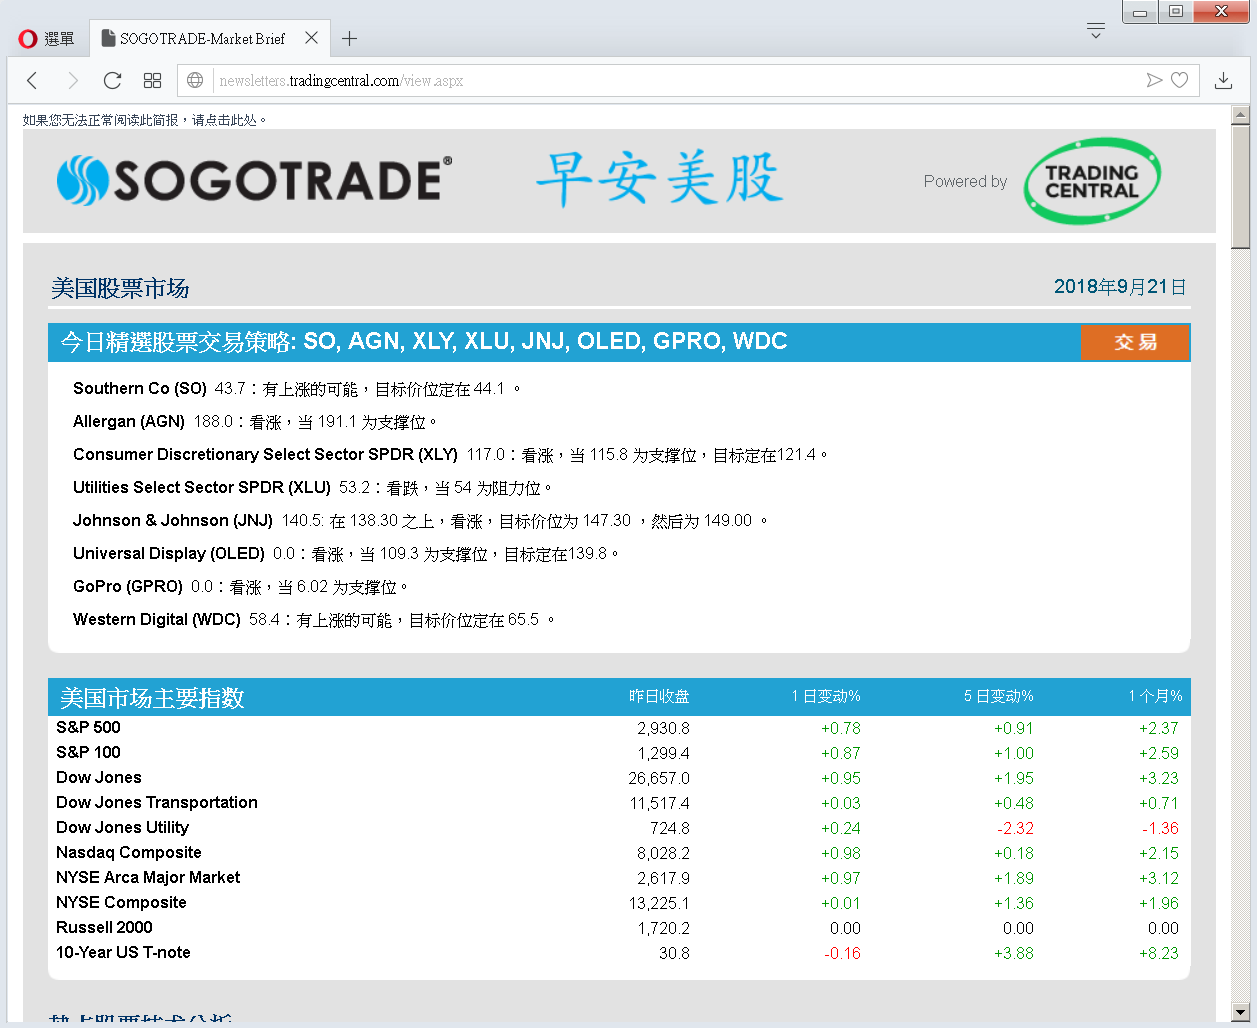Click the 昨日收盘 column header
The height and width of the screenshot is (1028, 1257).
click(659, 696)
